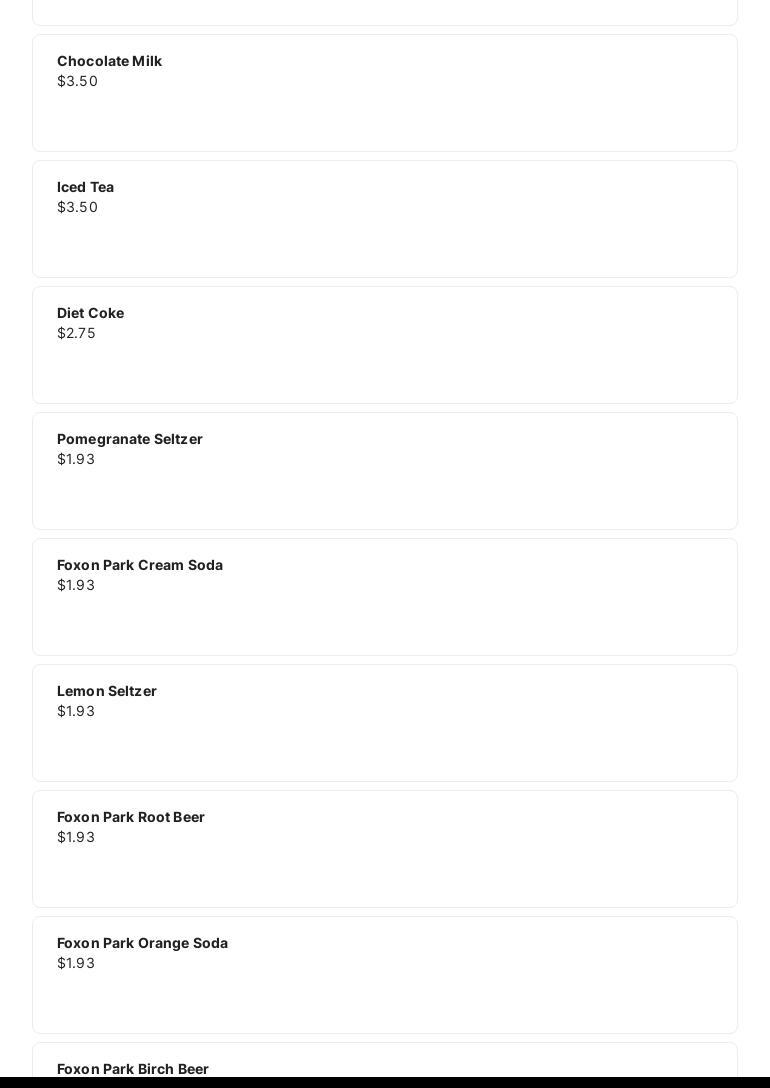The image size is (770, 1088).
Task: Select the Iced Tea item
Action: [85, 188]
